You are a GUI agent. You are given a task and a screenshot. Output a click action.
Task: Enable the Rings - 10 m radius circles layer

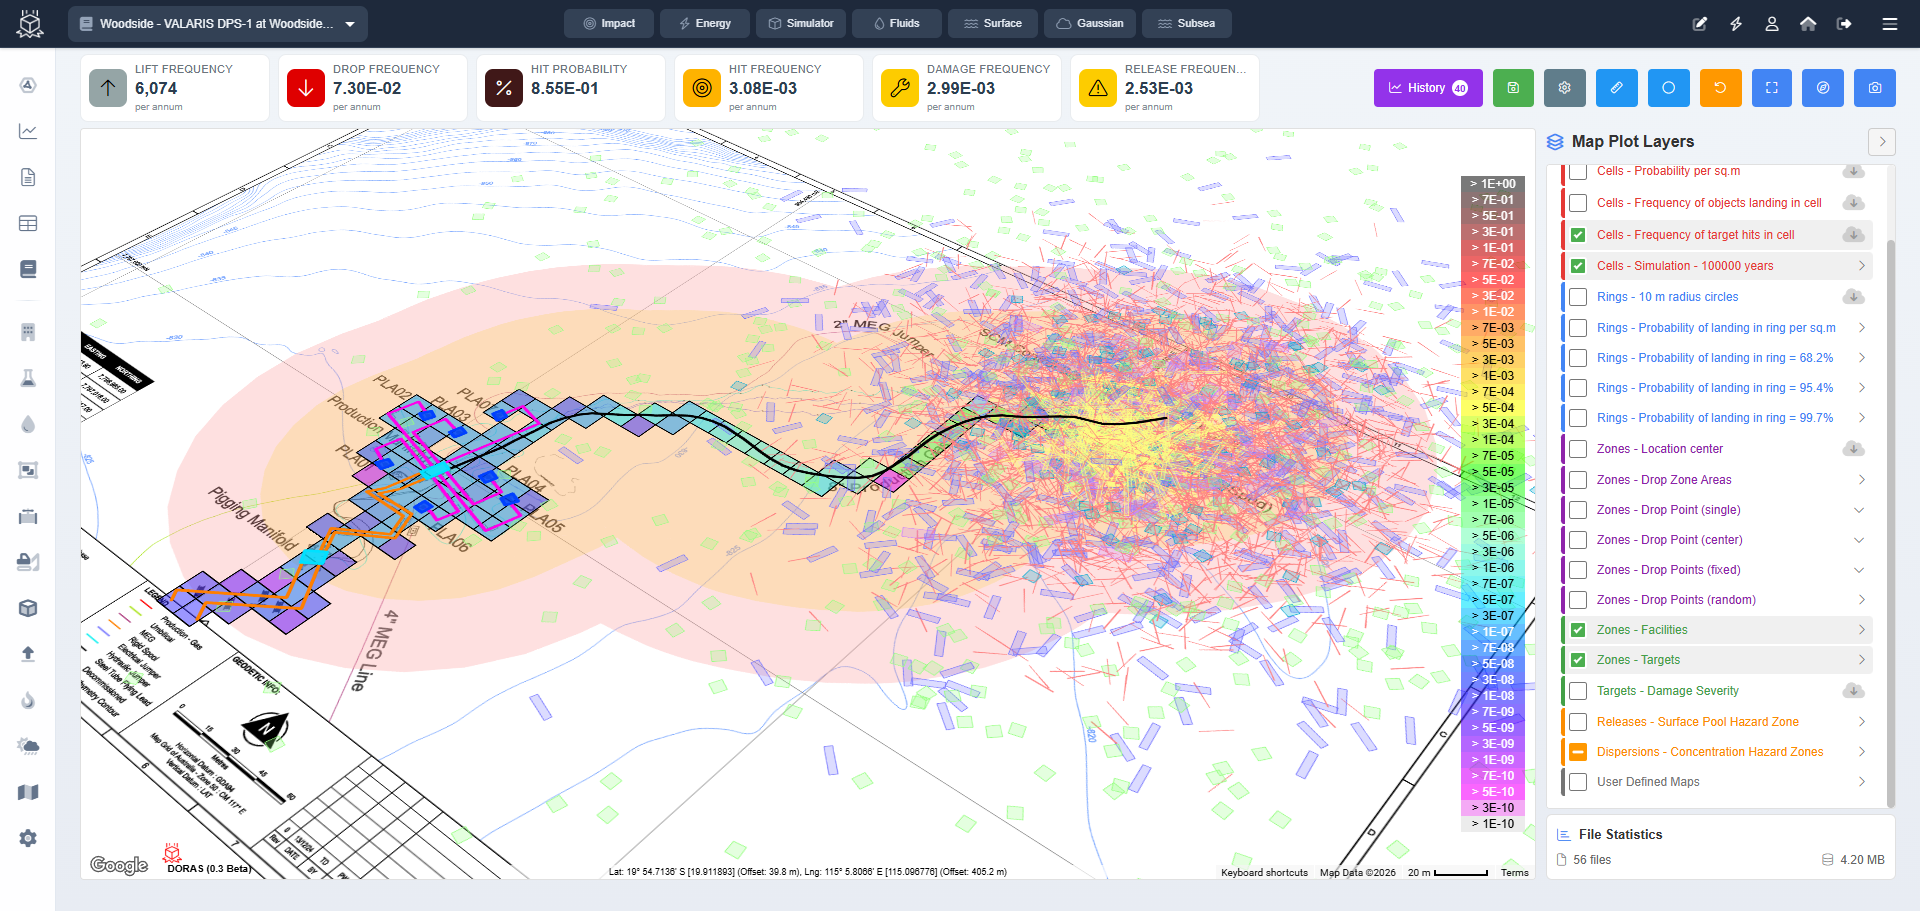[1578, 297]
